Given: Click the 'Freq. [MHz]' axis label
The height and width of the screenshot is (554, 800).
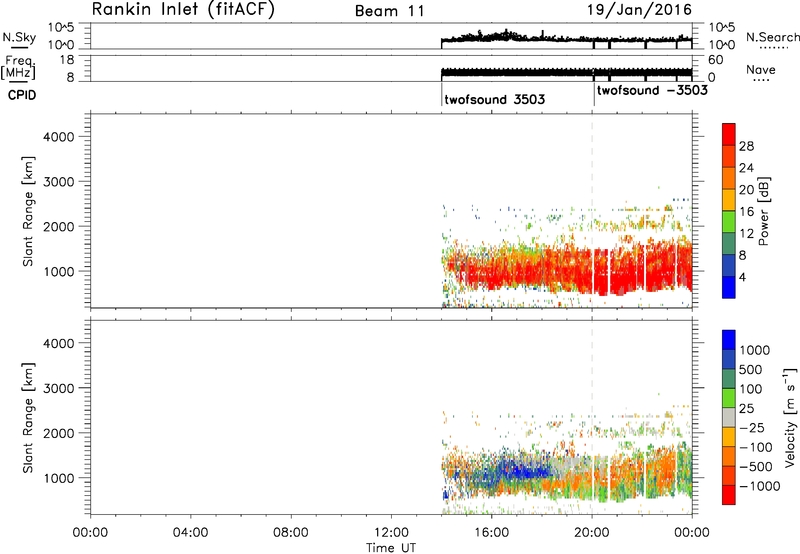Looking at the screenshot, I should pyautogui.click(x=18, y=68).
